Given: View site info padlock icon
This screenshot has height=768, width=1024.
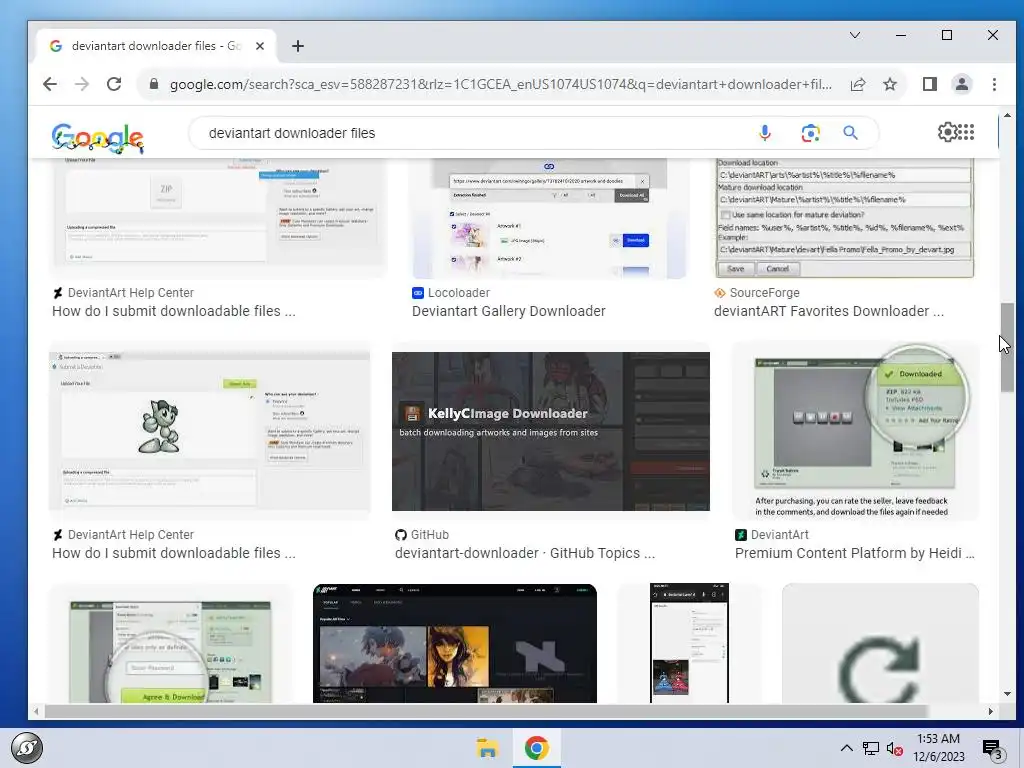Looking at the screenshot, I should [153, 84].
